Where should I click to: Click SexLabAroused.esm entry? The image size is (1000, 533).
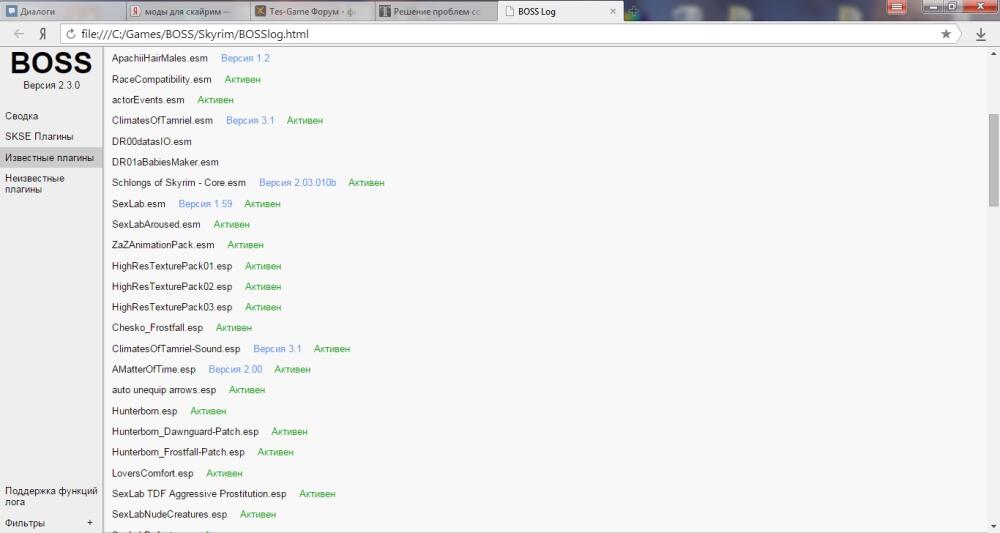click(156, 224)
